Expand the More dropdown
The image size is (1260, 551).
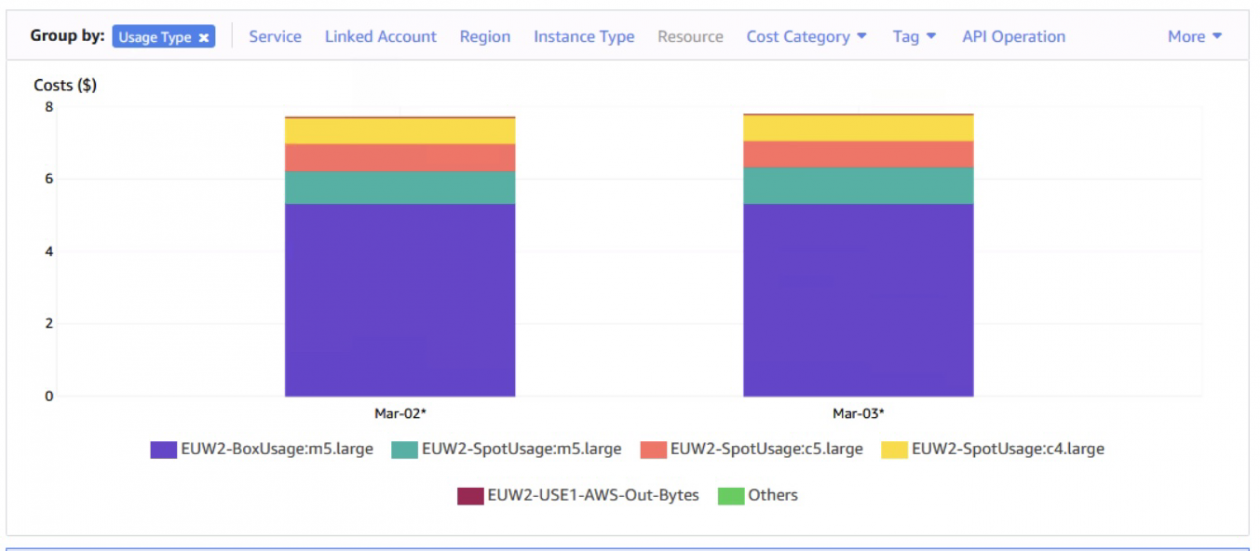coord(1195,36)
